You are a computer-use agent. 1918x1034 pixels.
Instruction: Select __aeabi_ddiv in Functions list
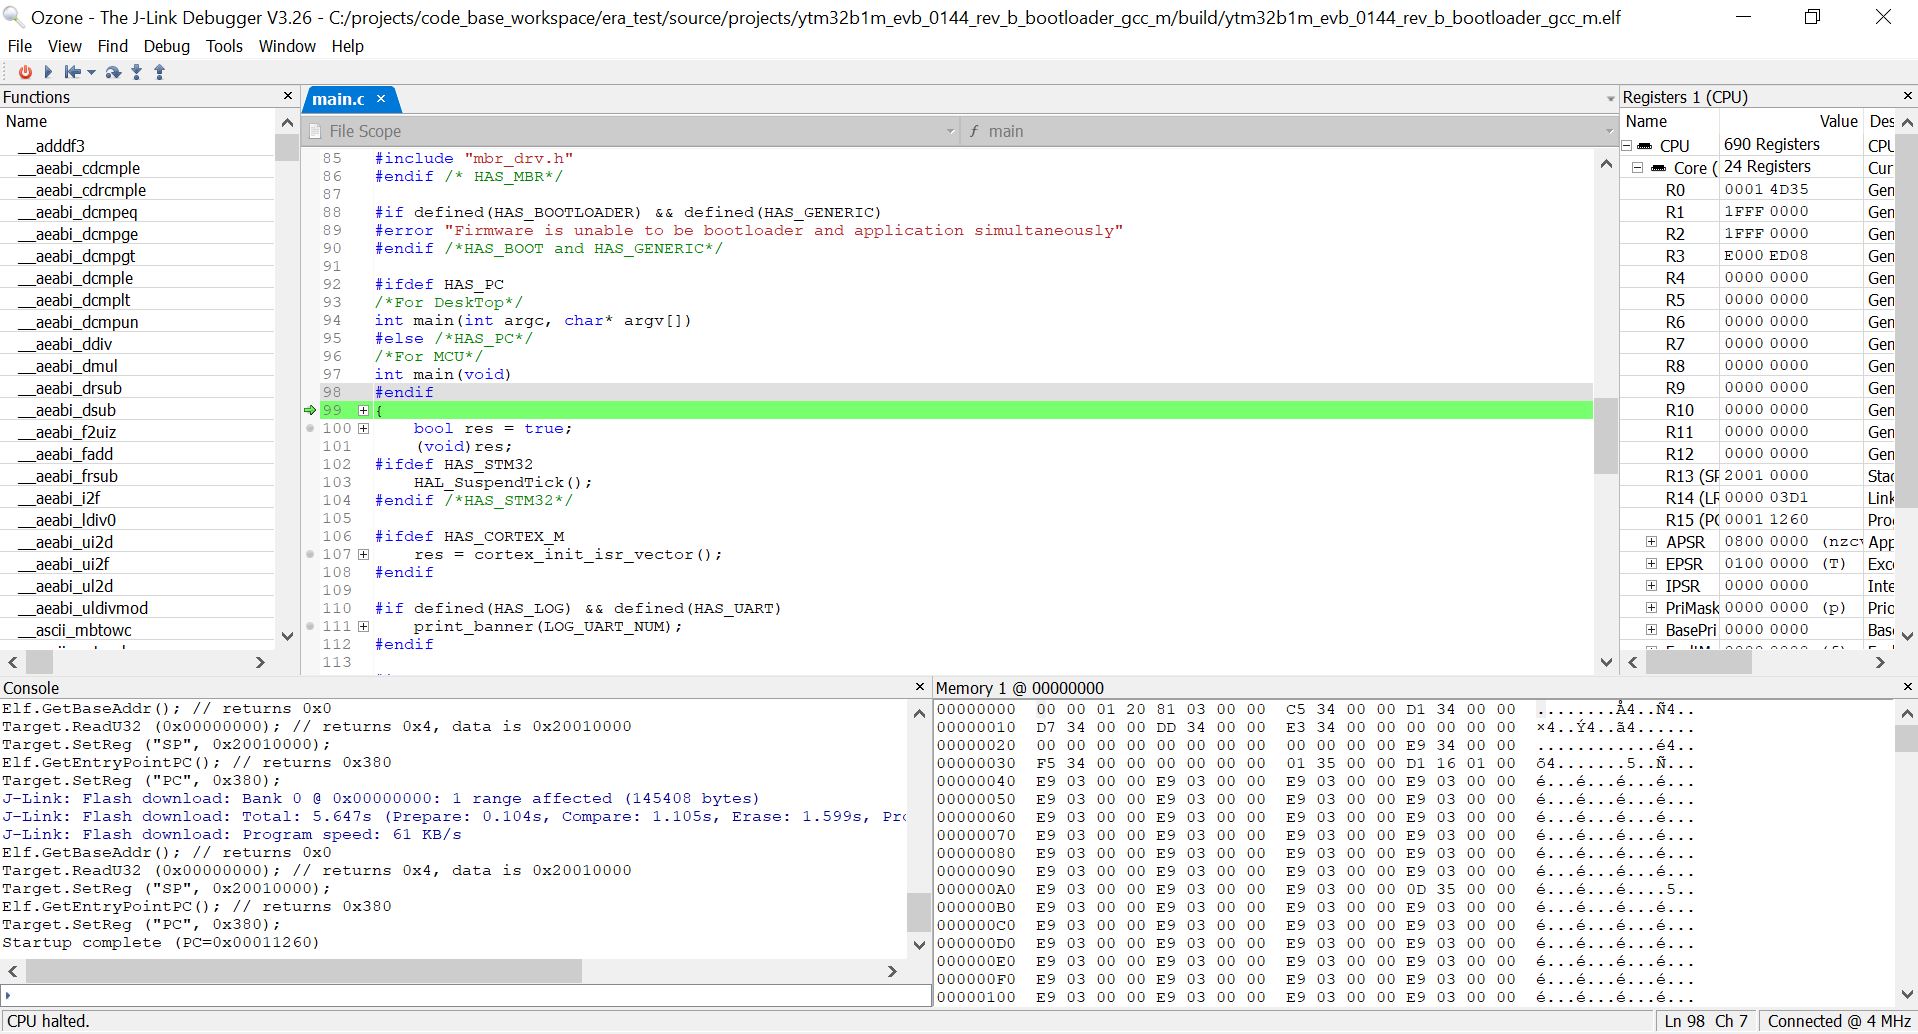(74, 344)
